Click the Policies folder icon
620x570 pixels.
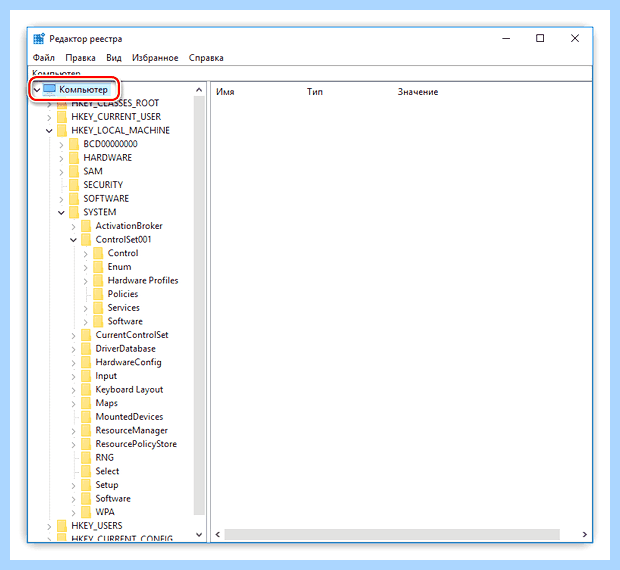pos(98,294)
